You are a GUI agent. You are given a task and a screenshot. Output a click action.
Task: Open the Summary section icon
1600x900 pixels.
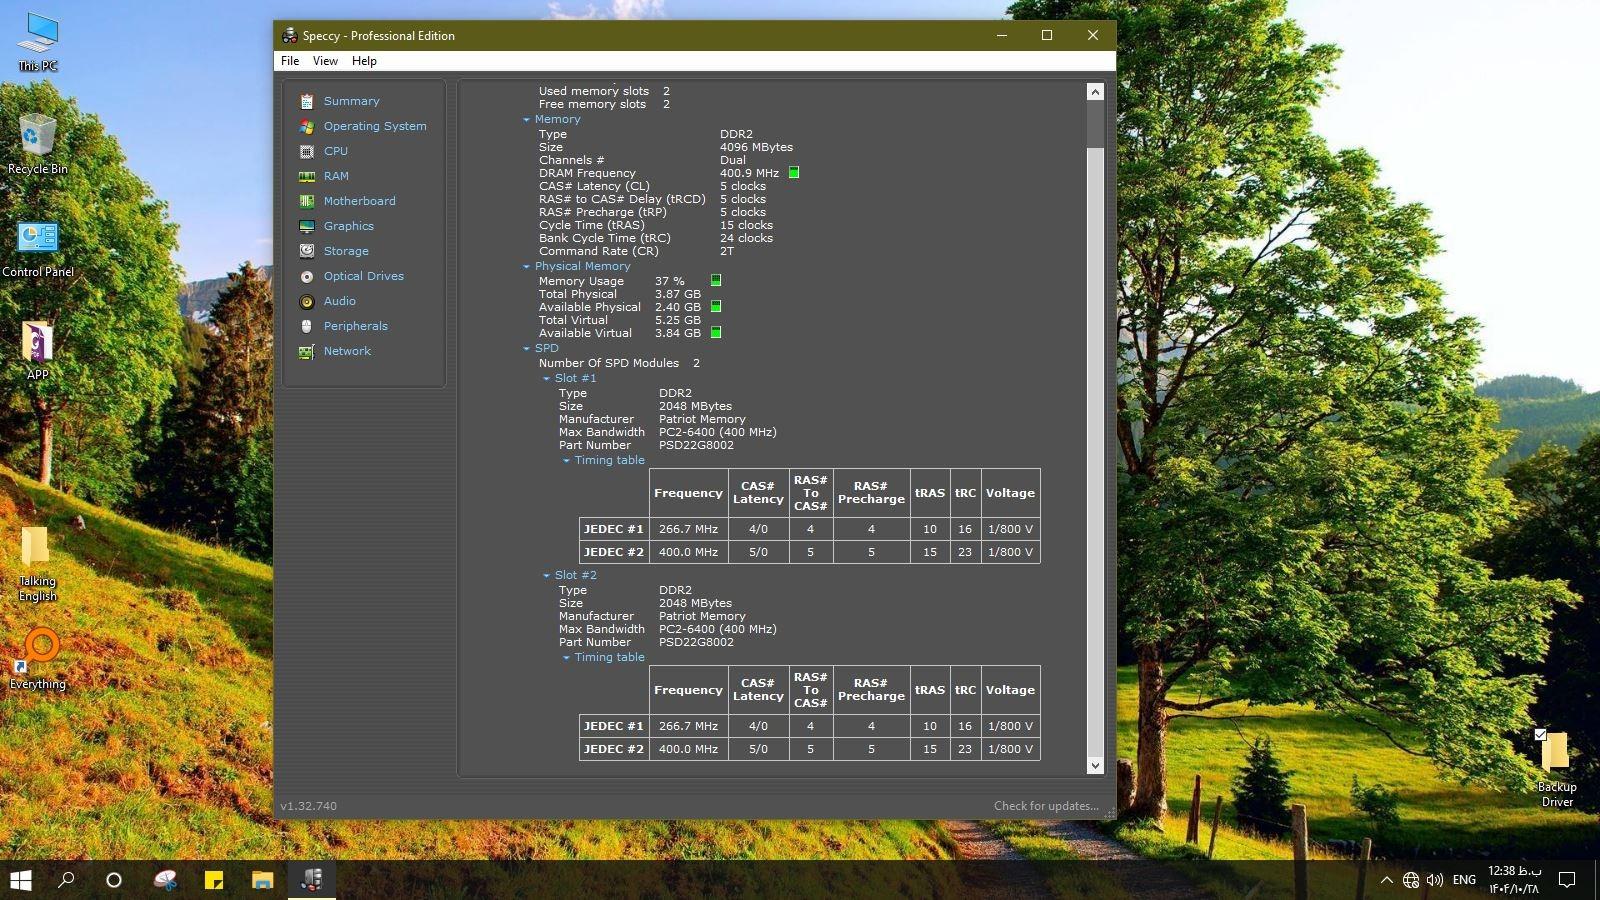pos(307,101)
